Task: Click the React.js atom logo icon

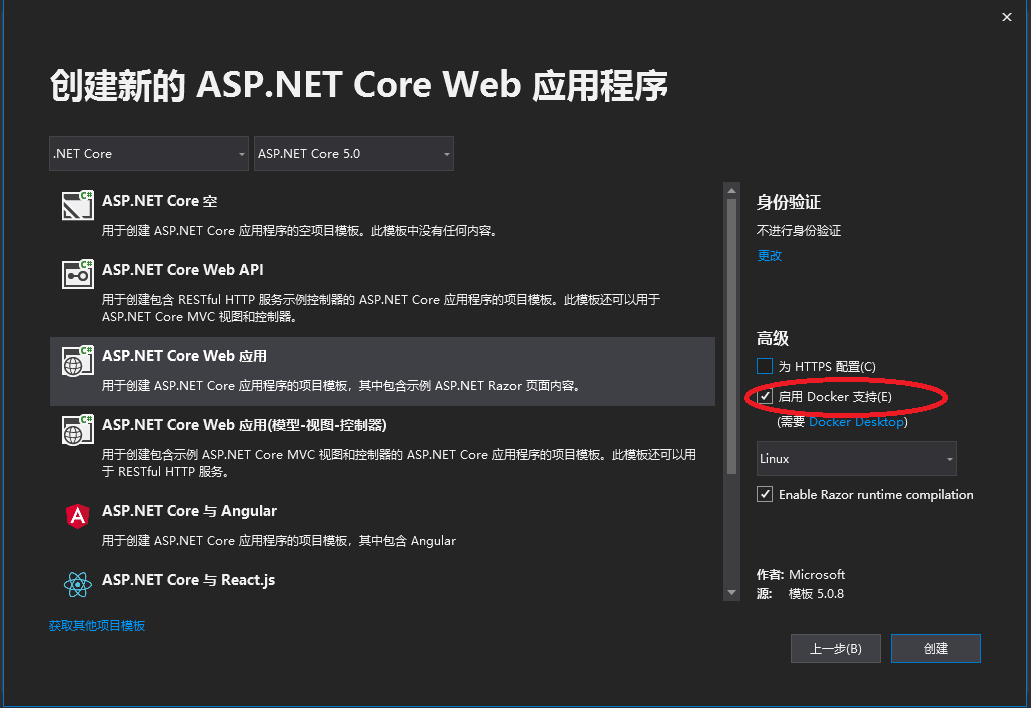Action: (78, 584)
